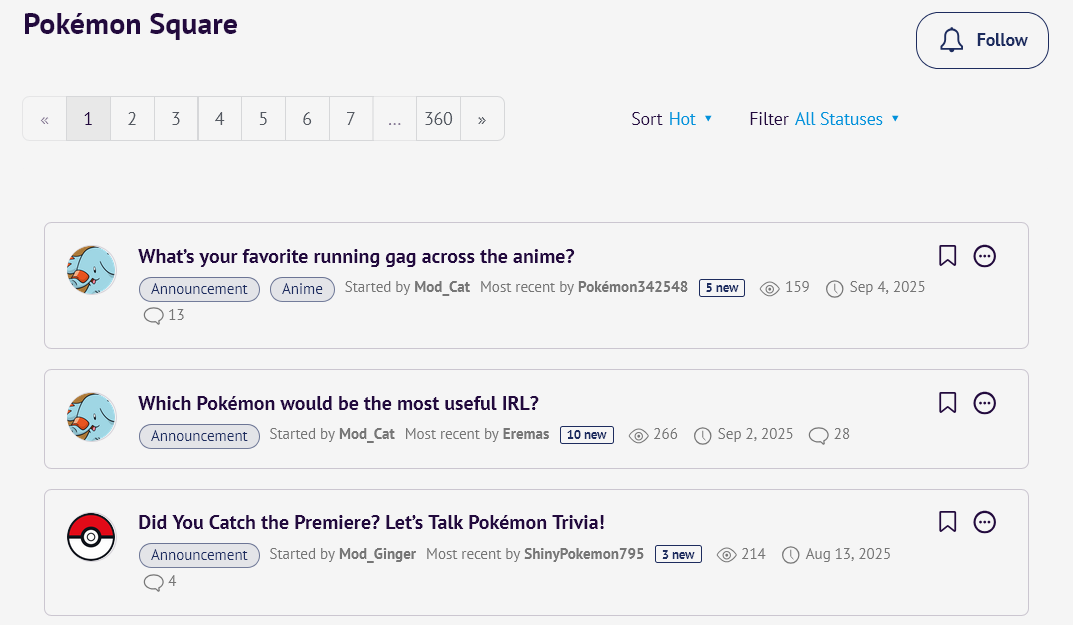This screenshot has height=625, width=1073.
Task: Click the eye icon beside 159 views
Action: tap(770, 289)
